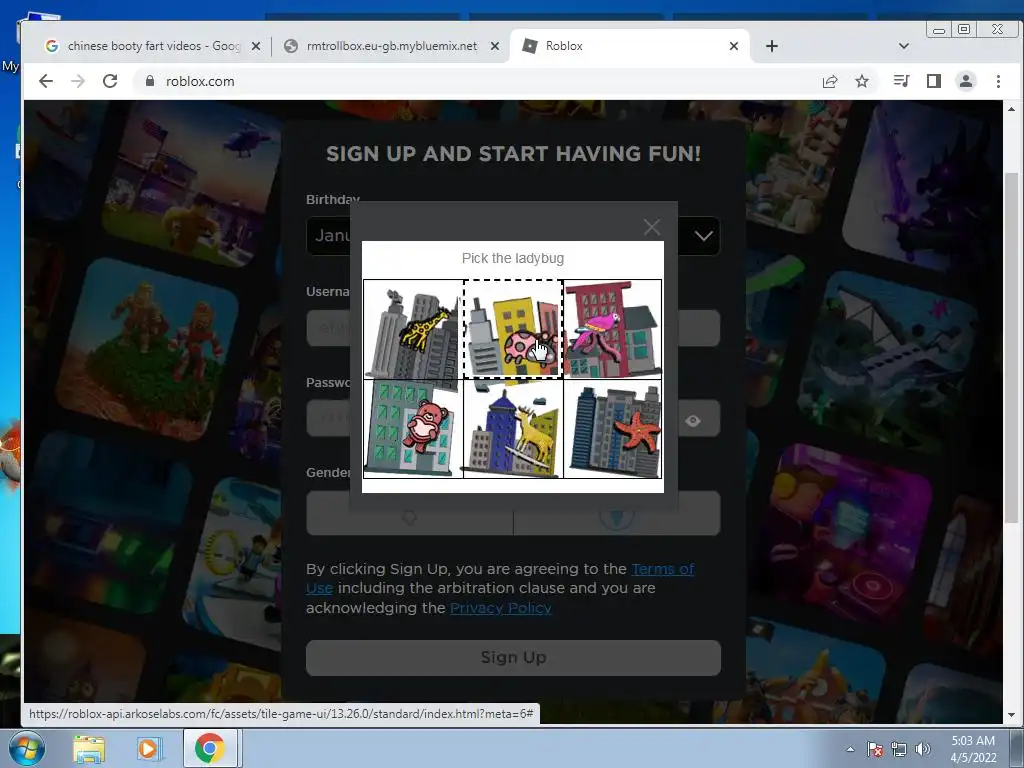Click the padlock site info icon

click(150, 81)
